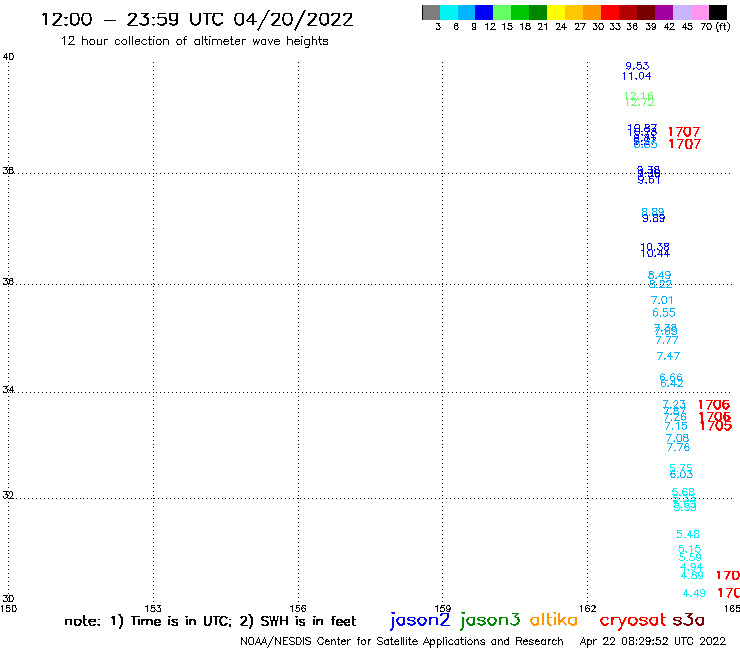Click the NOAA/NESDIS Center credit line
The width and height of the screenshot is (740, 650).
tap(402, 641)
